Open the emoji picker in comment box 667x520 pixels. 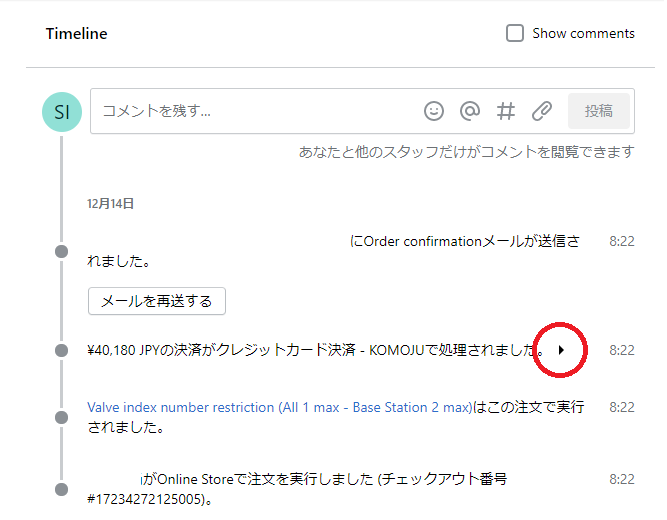[433, 111]
